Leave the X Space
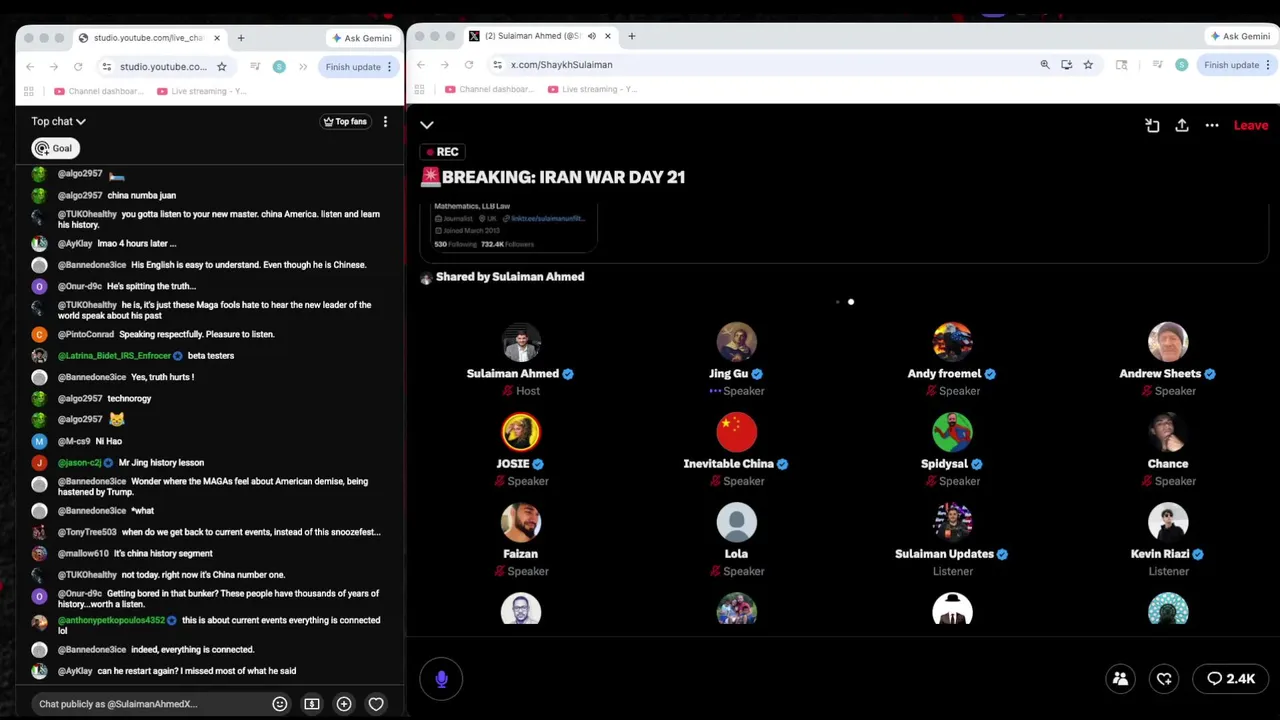The height and width of the screenshot is (720, 1280). point(1250,125)
